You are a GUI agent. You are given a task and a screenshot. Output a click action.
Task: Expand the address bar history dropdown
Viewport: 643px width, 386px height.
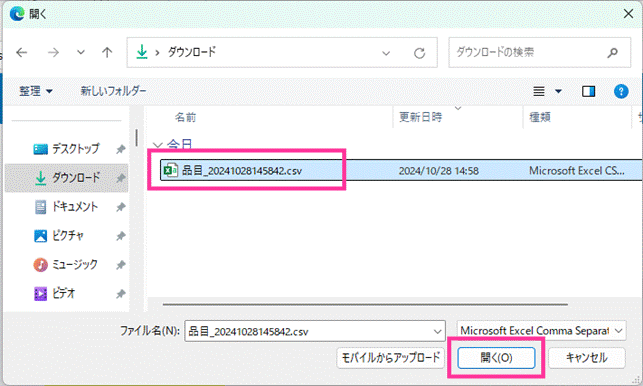click(386, 53)
